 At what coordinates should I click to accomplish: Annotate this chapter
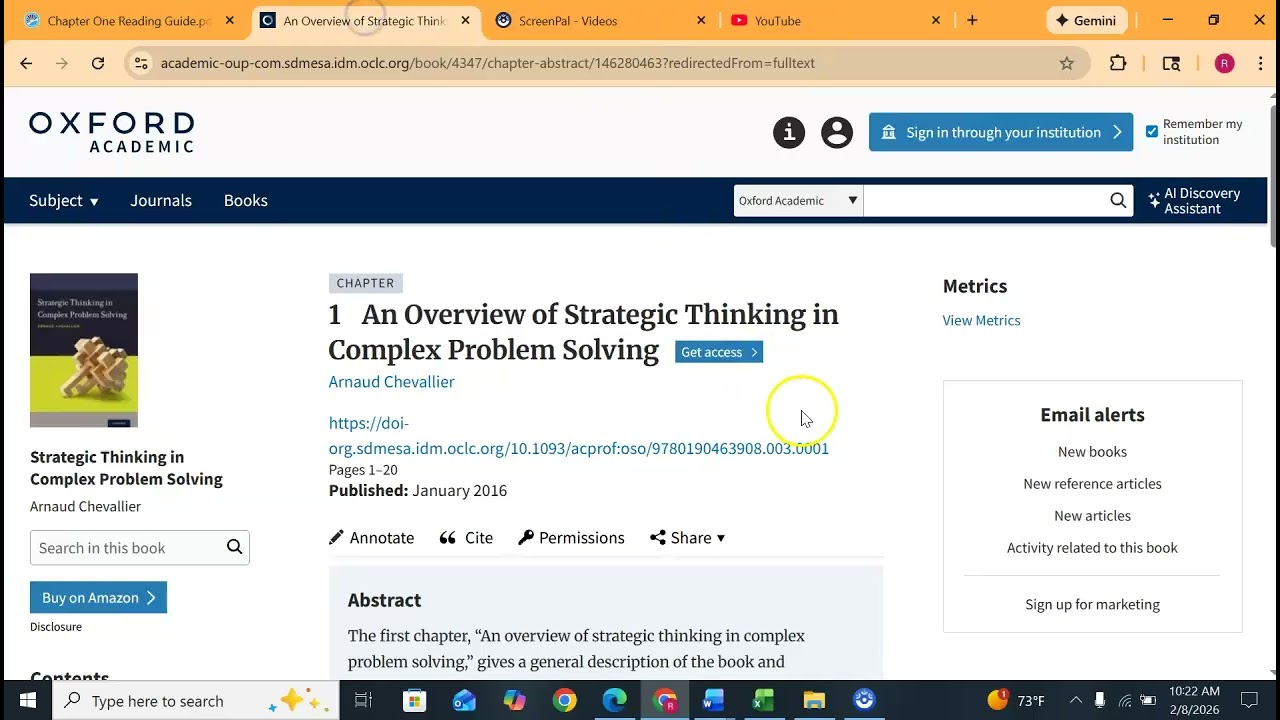(x=372, y=537)
